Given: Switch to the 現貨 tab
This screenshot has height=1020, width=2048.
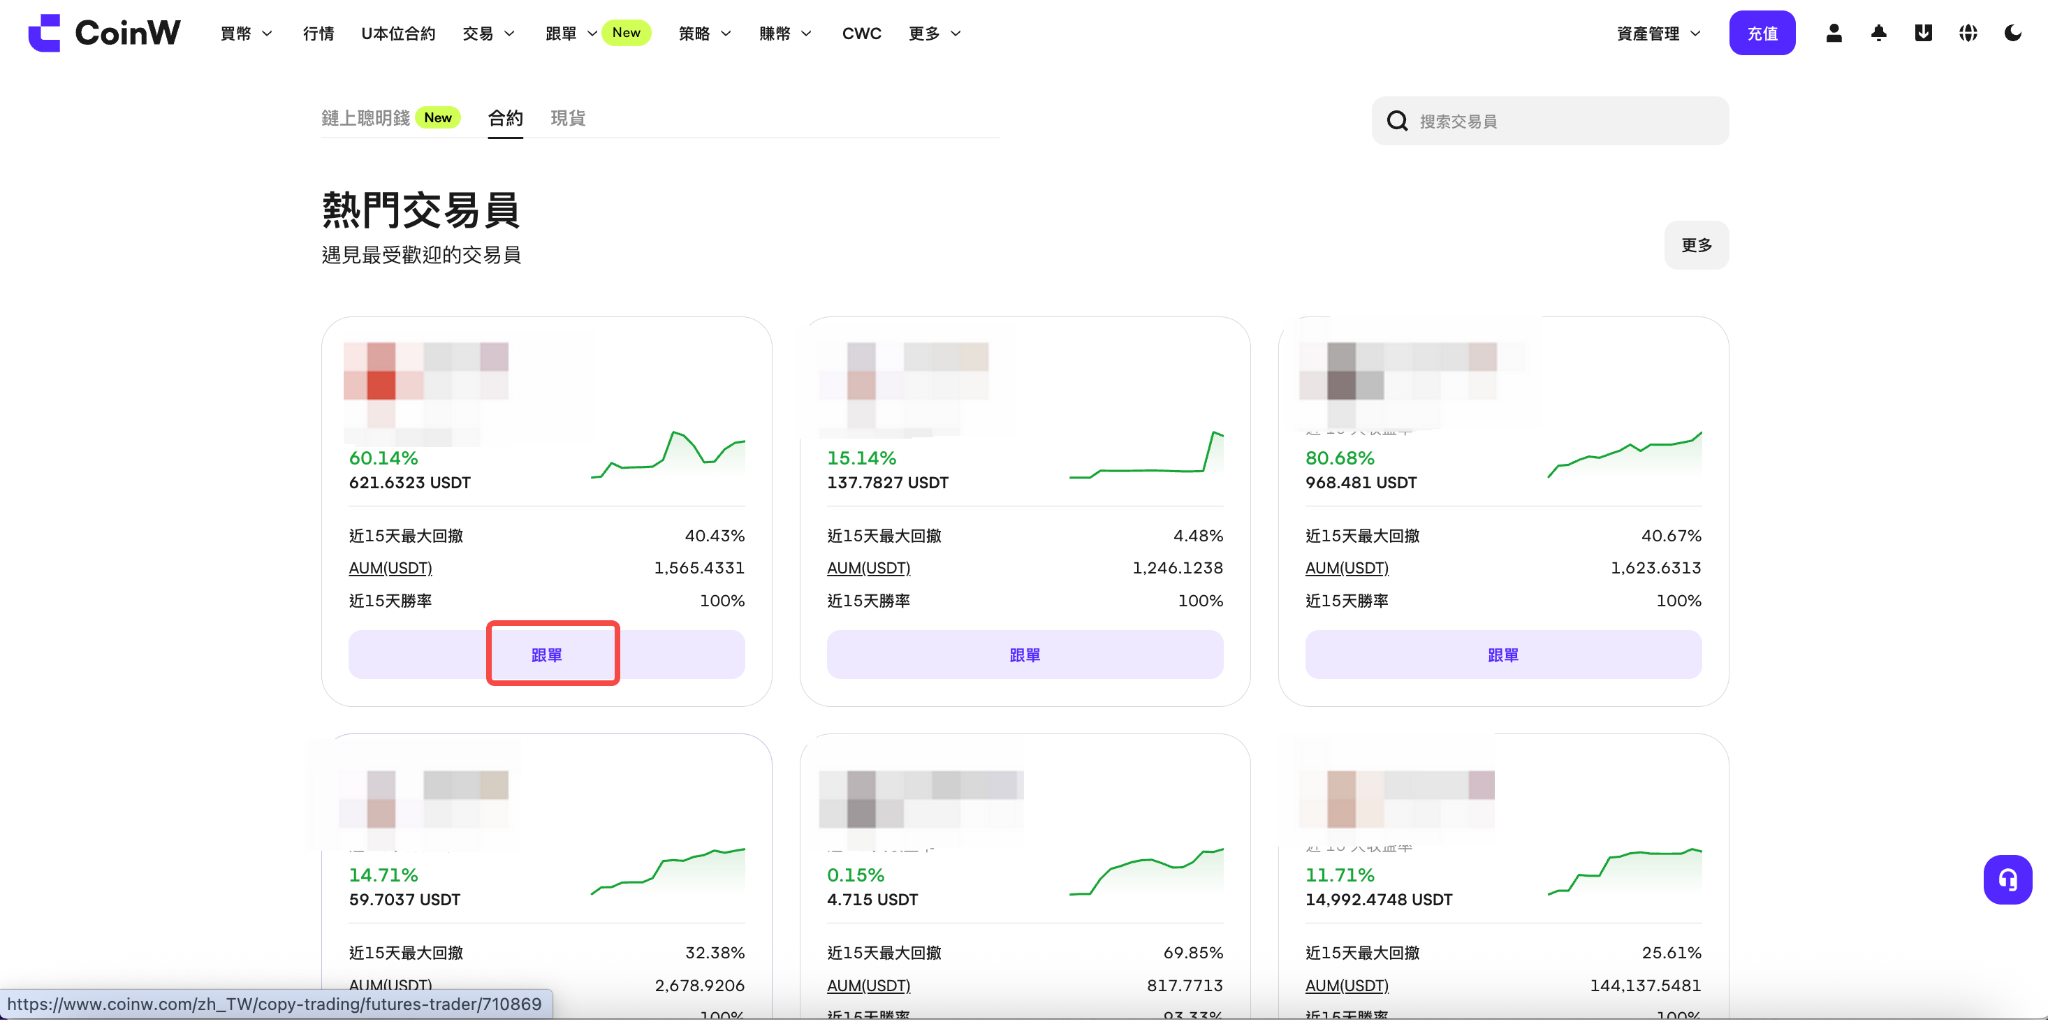Looking at the screenshot, I should [x=568, y=118].
